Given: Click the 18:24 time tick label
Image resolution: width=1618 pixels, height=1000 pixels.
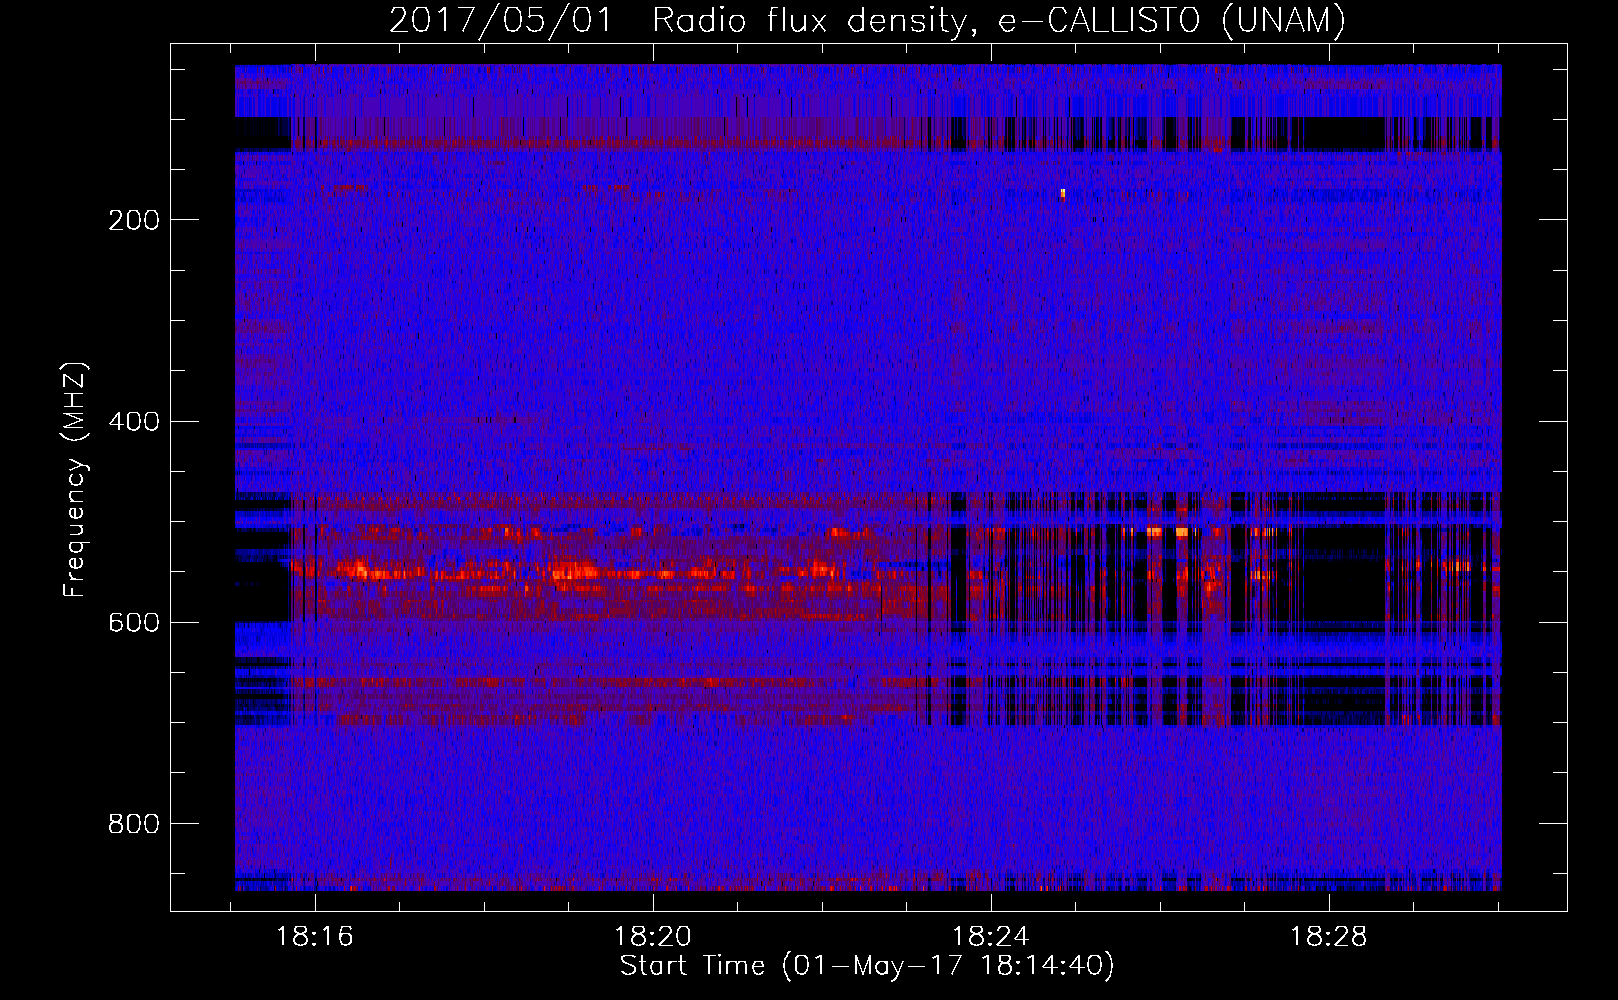Looking at the screenshot, I should (991, 937).
